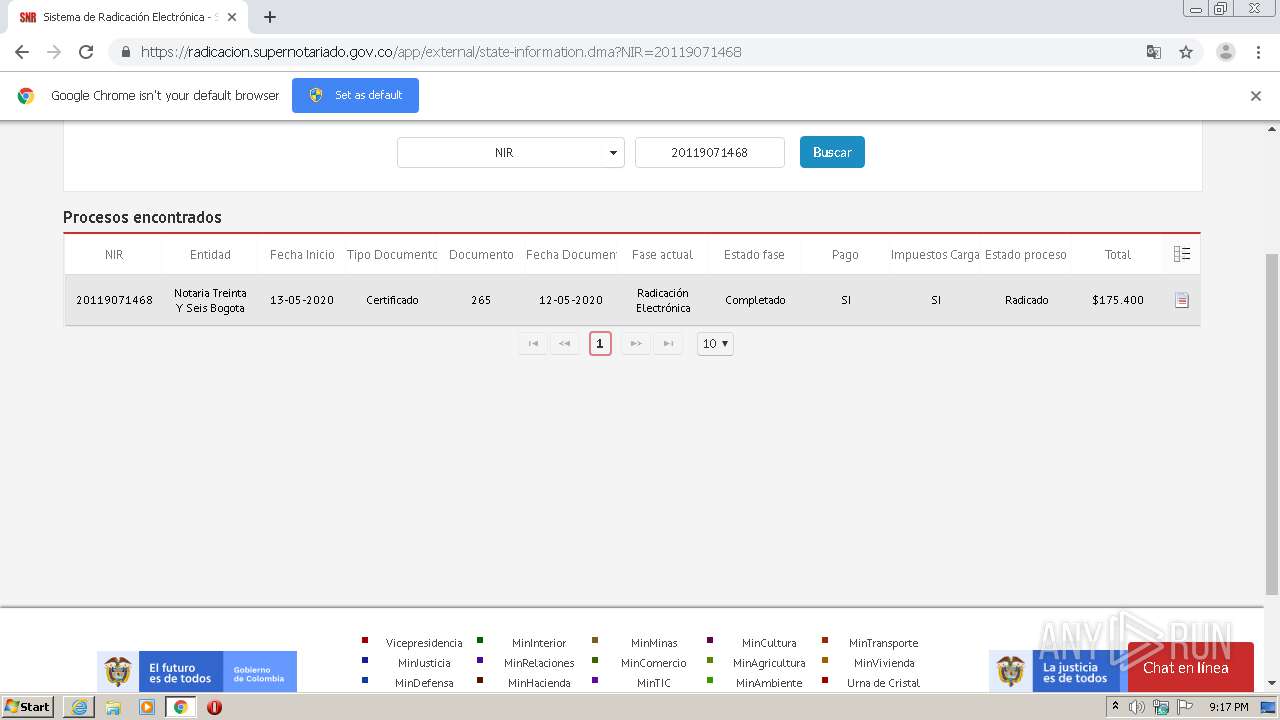Select the Sistema de Radicación Electrónica tab
Screen dimensions: 1280x720
pyautogui.click(x=130, y=17)
